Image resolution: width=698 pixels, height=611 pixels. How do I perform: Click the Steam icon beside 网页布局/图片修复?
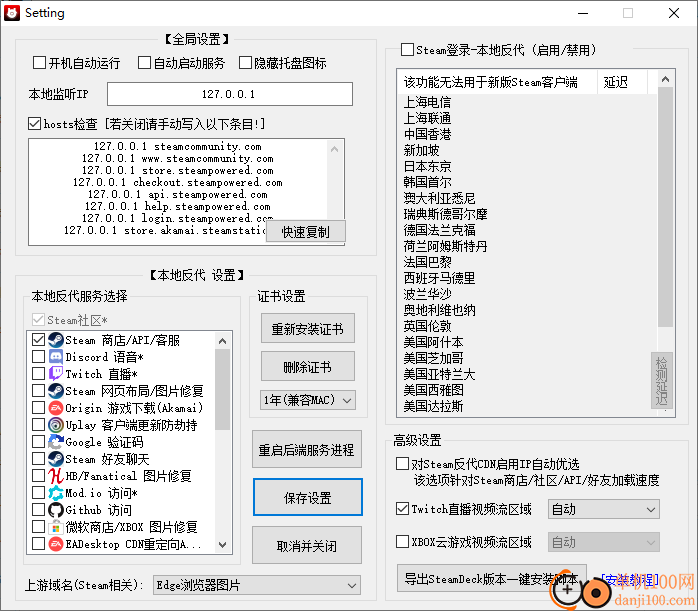click(x=56, y=391)
